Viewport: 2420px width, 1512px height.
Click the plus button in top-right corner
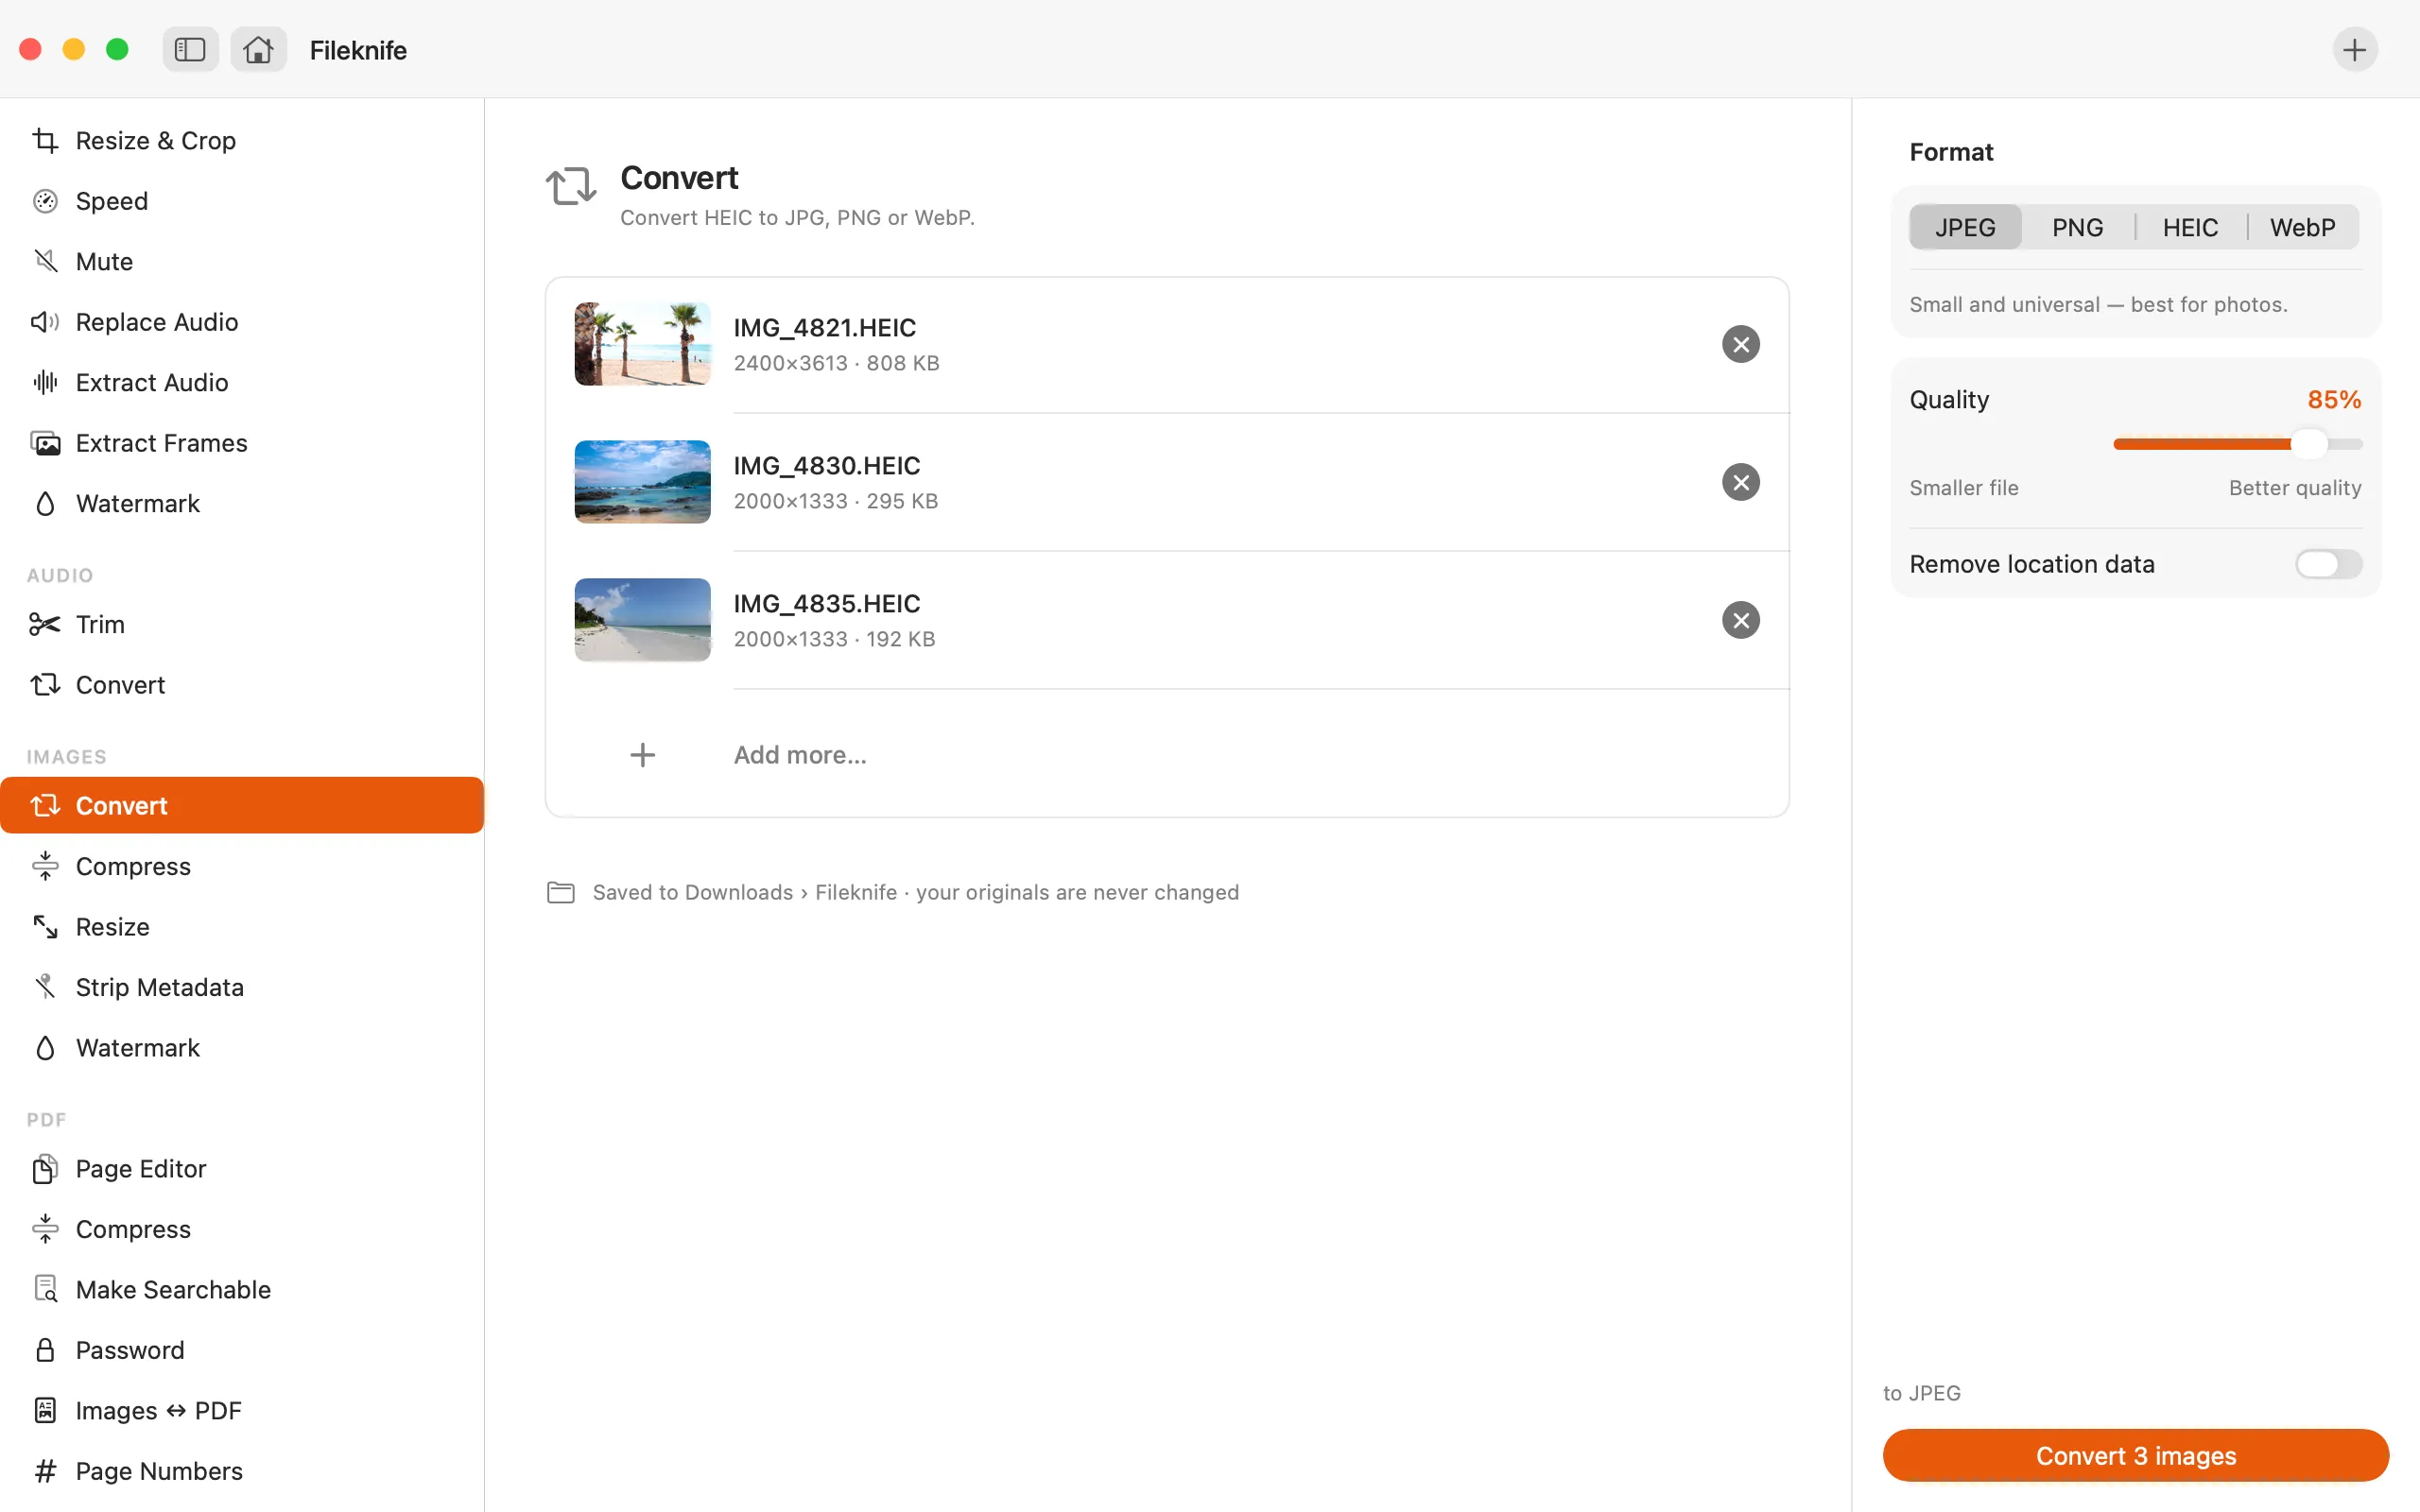click(x=2354, y=49)
